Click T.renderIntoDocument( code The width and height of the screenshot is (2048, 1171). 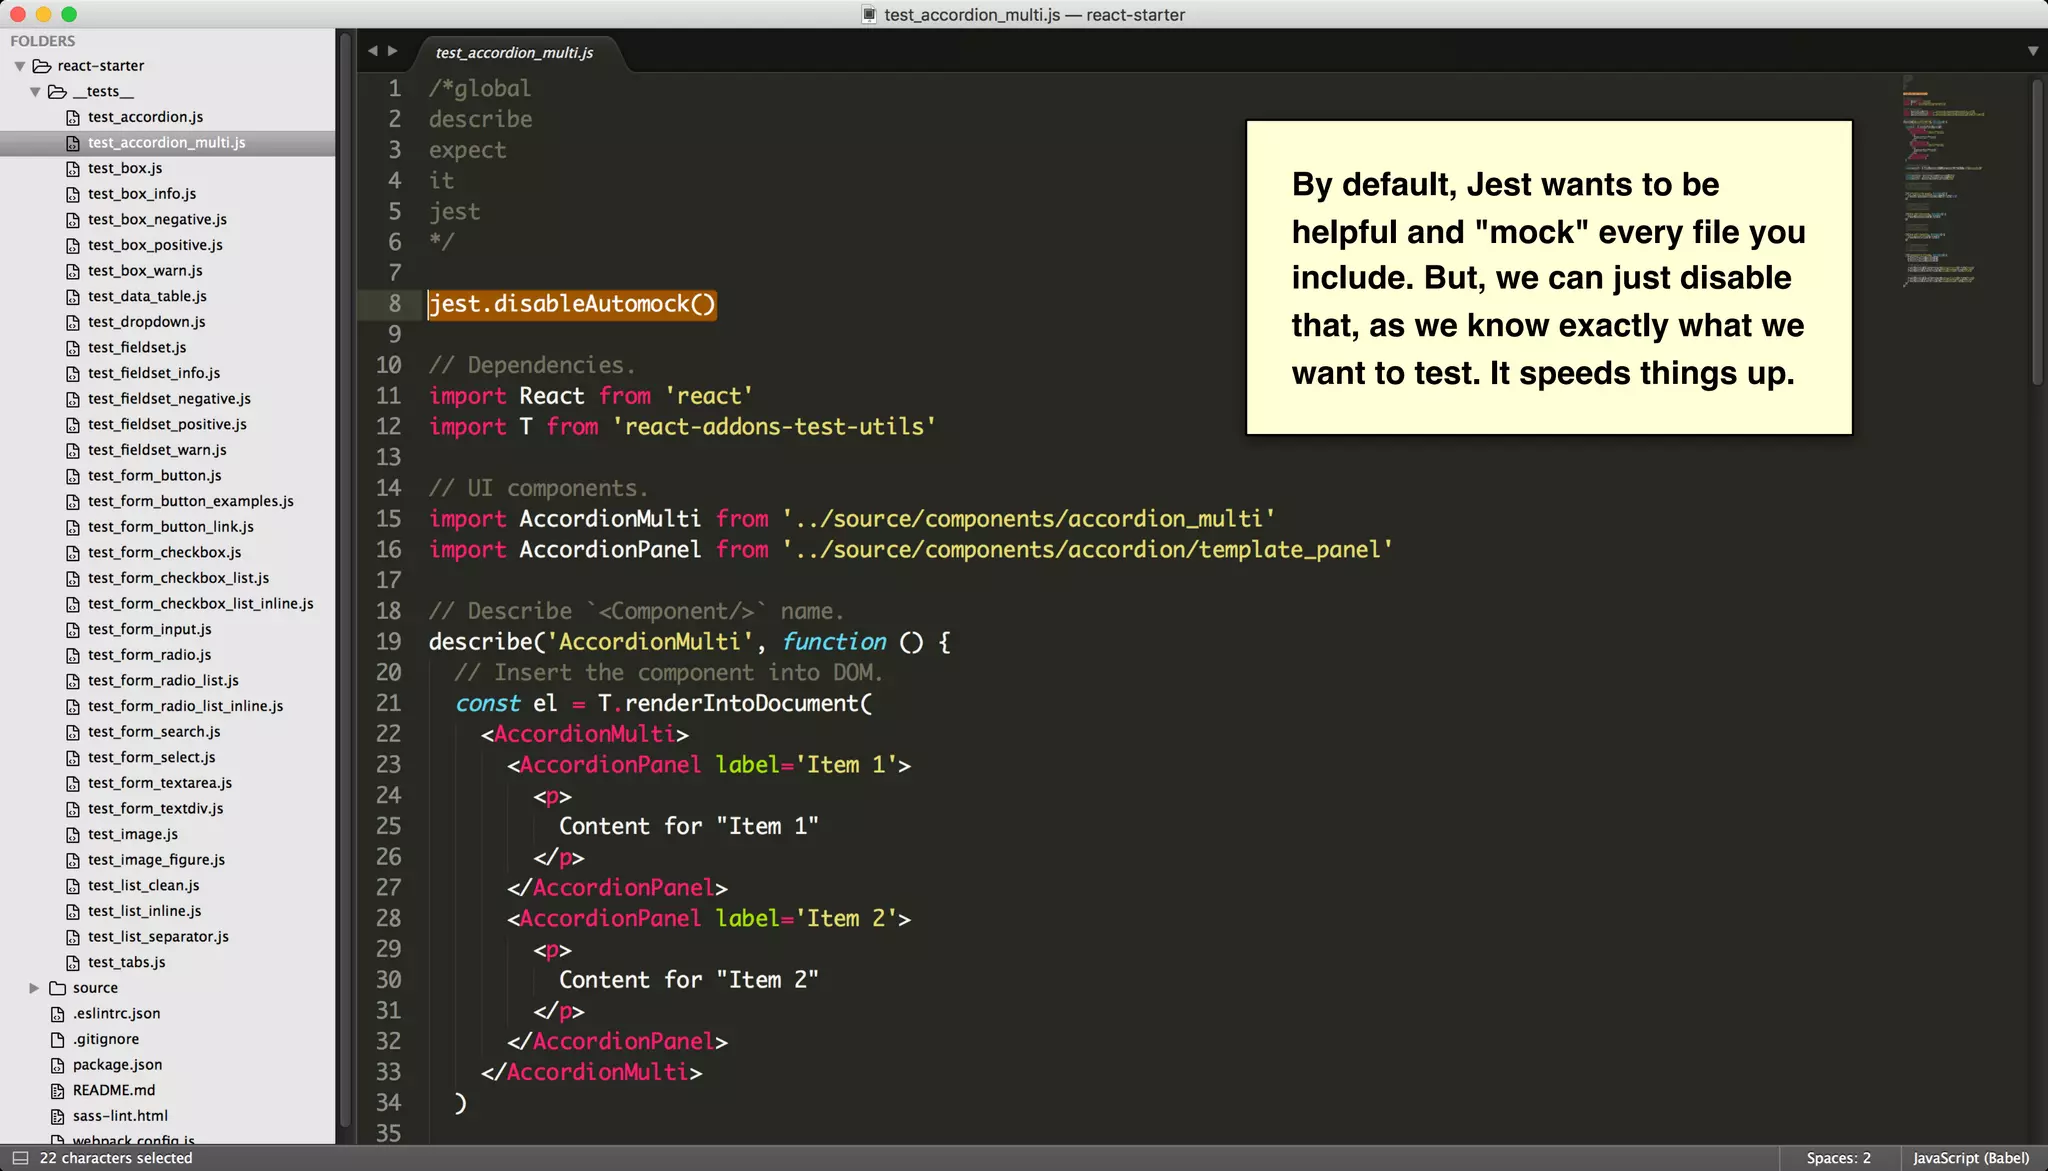point(735,704)
